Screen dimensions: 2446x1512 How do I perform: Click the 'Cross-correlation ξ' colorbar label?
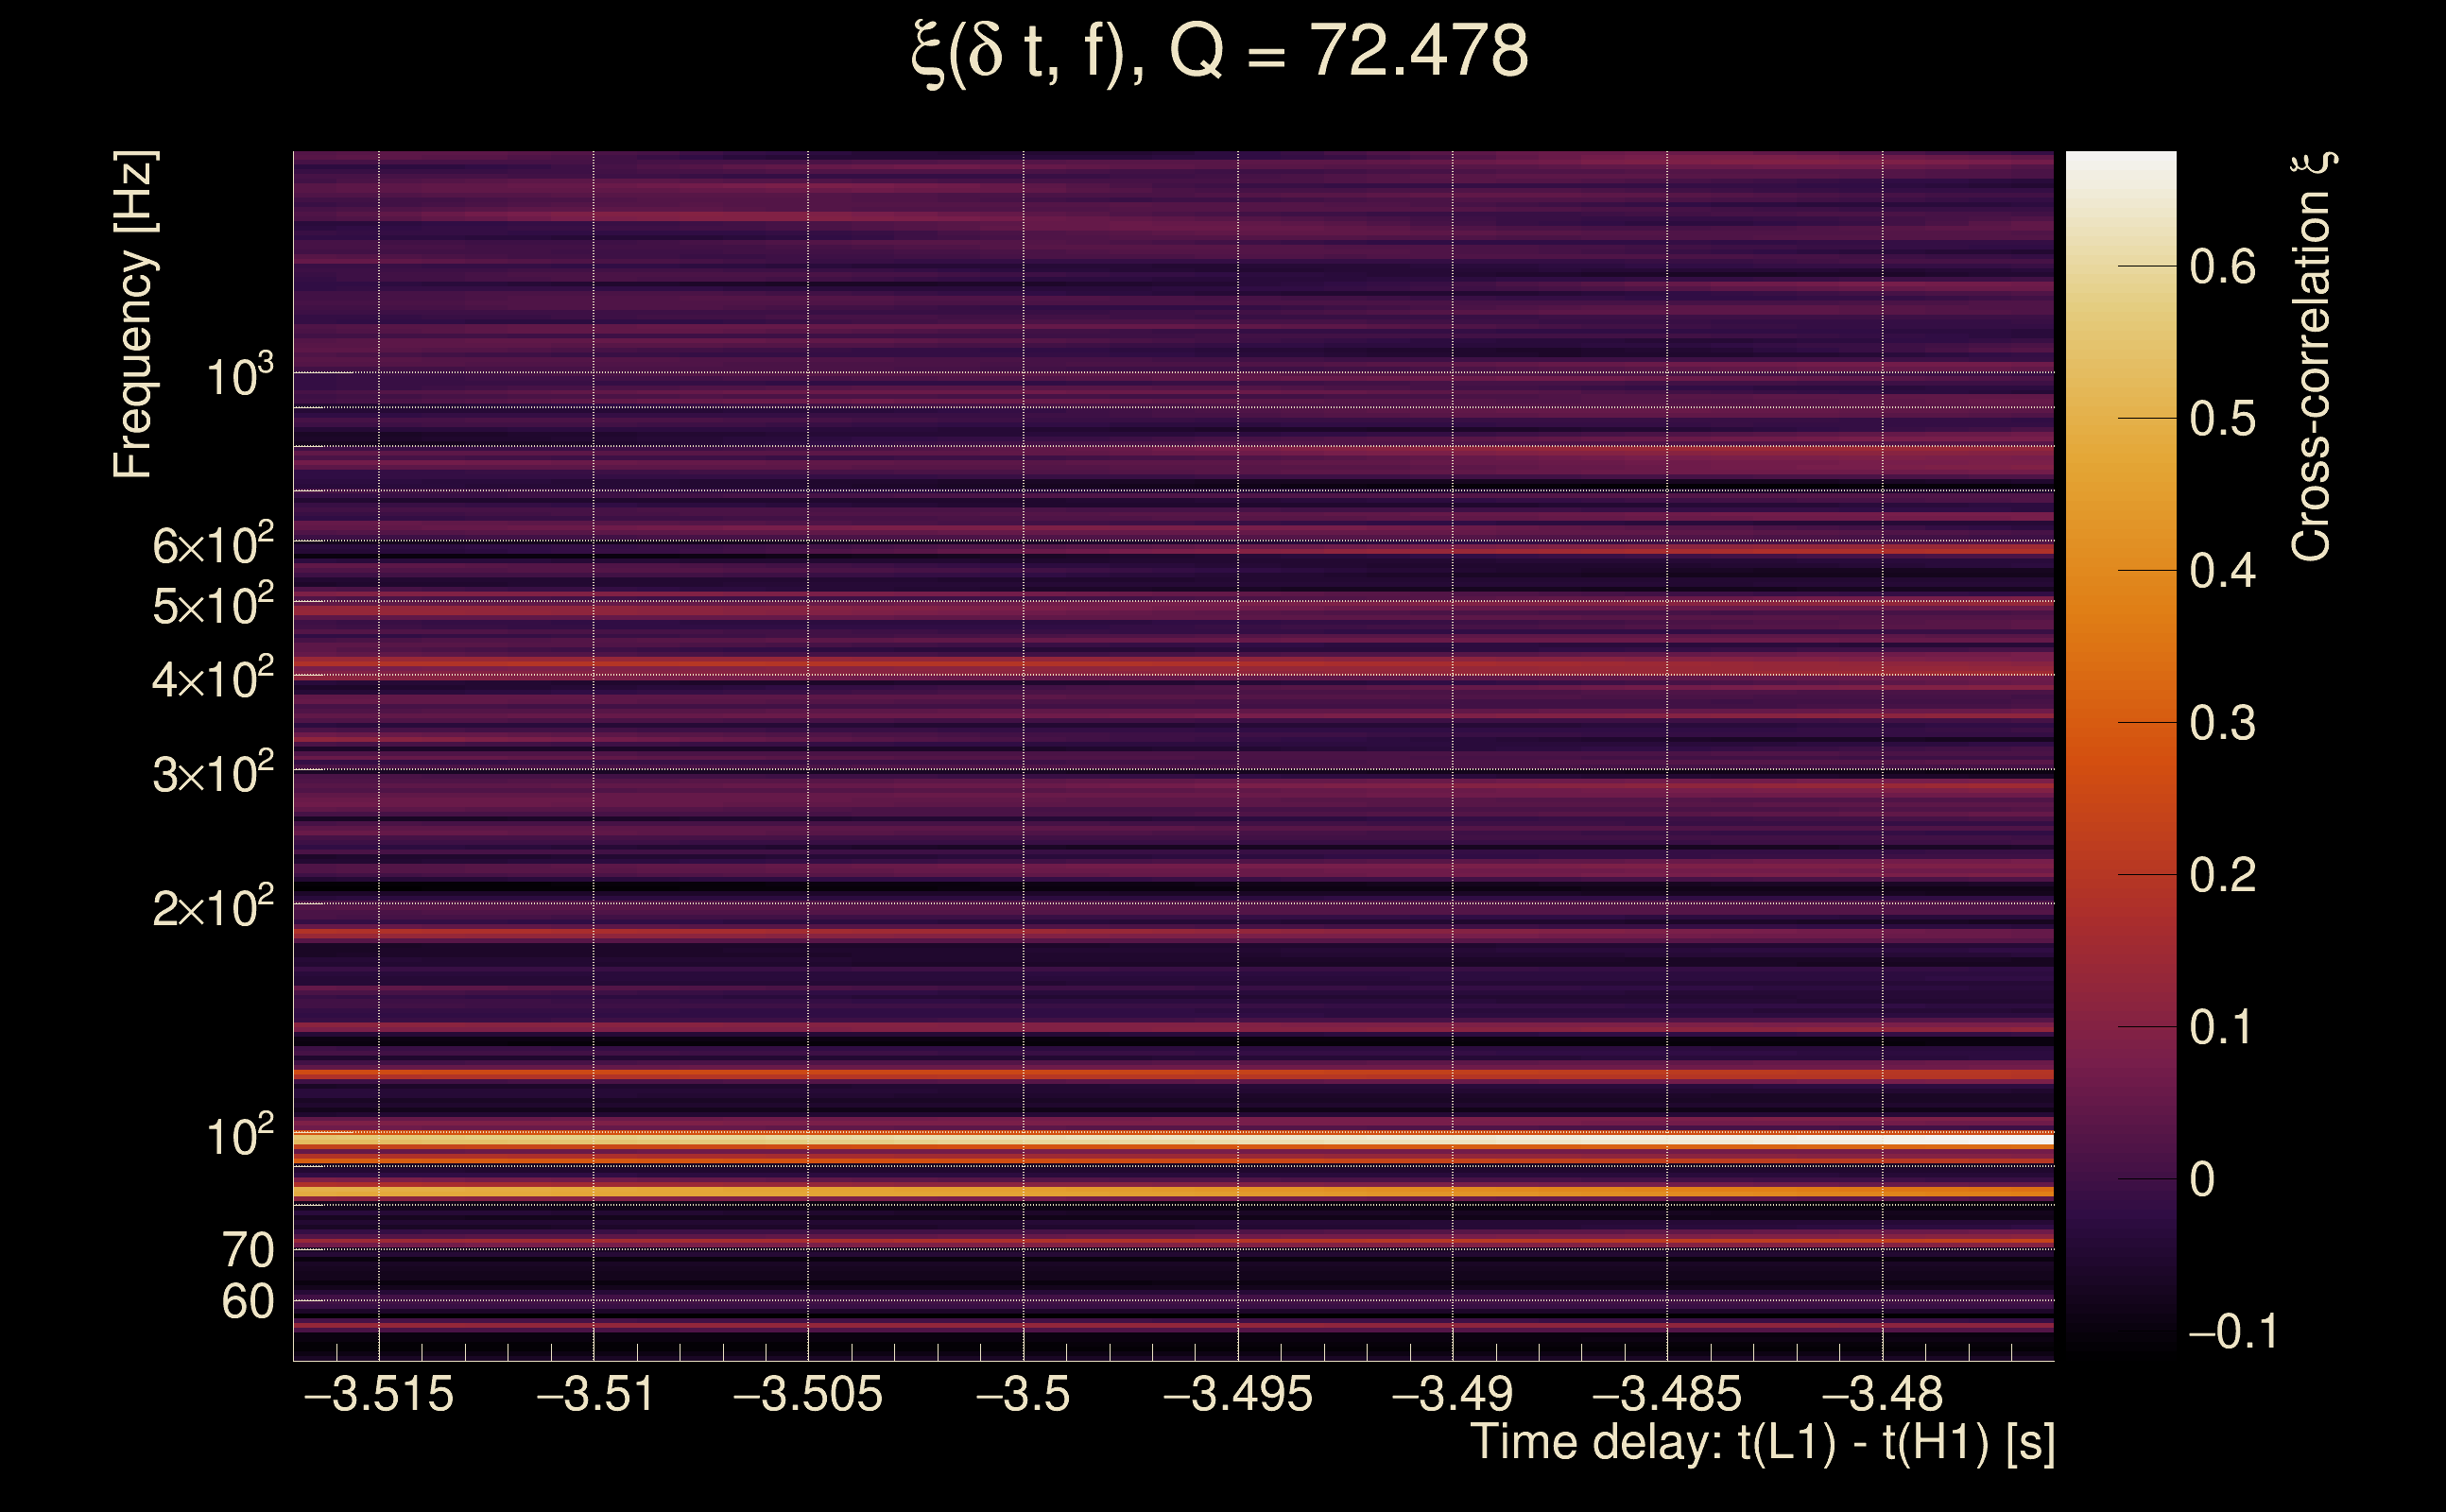pos(2311,357)
